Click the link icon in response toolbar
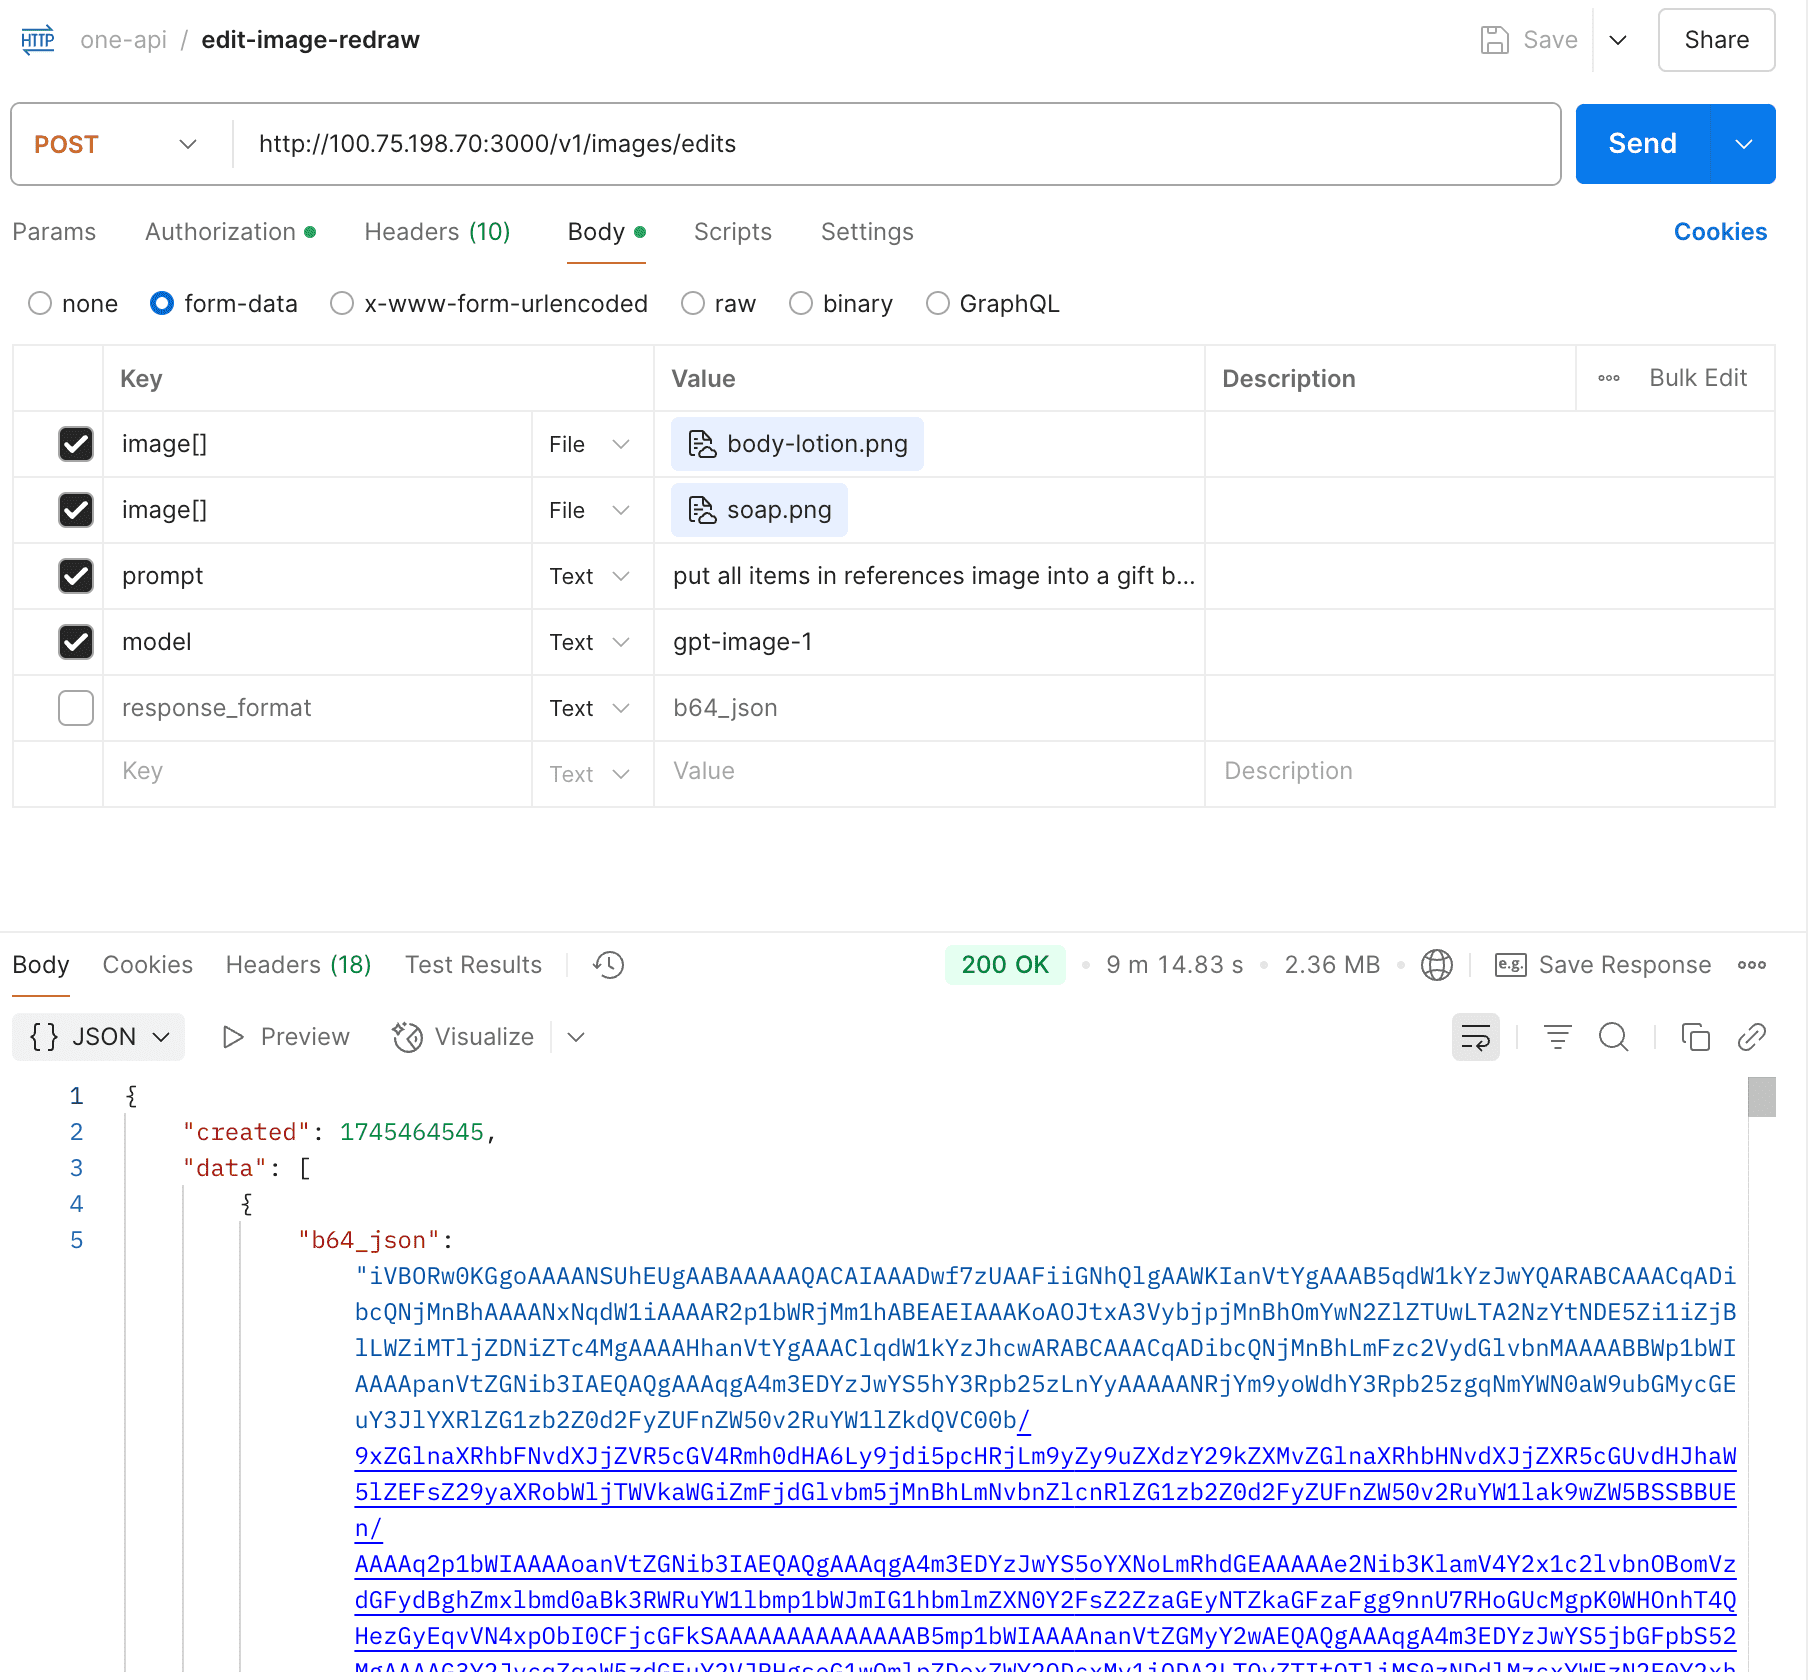 [x=1751, y=1037]
